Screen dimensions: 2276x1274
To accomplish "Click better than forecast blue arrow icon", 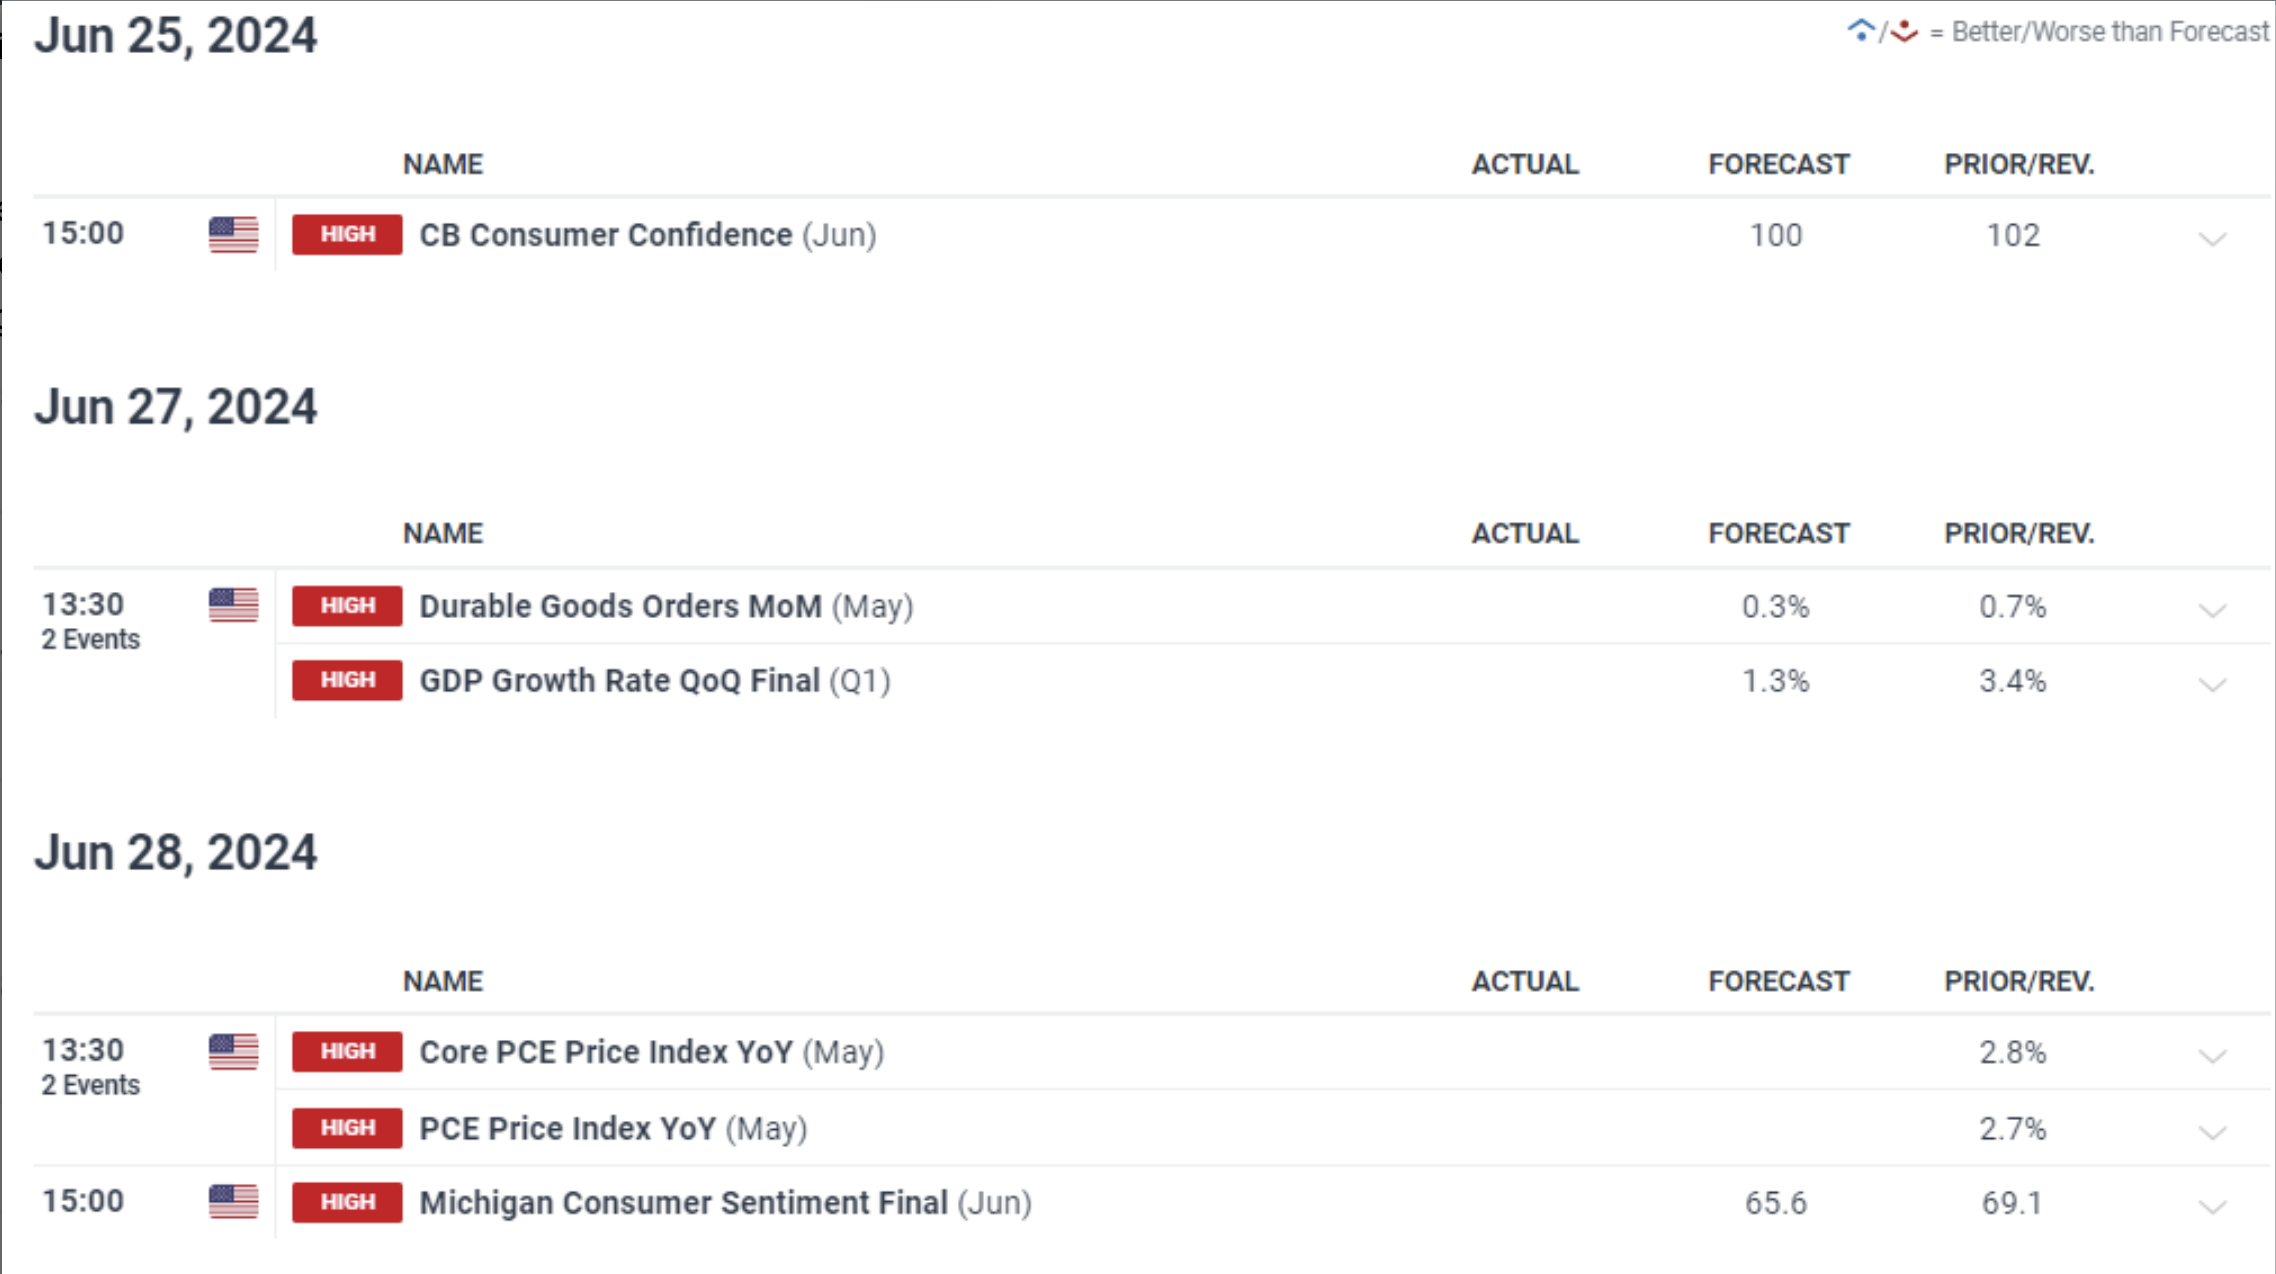I will point(1860,30).
